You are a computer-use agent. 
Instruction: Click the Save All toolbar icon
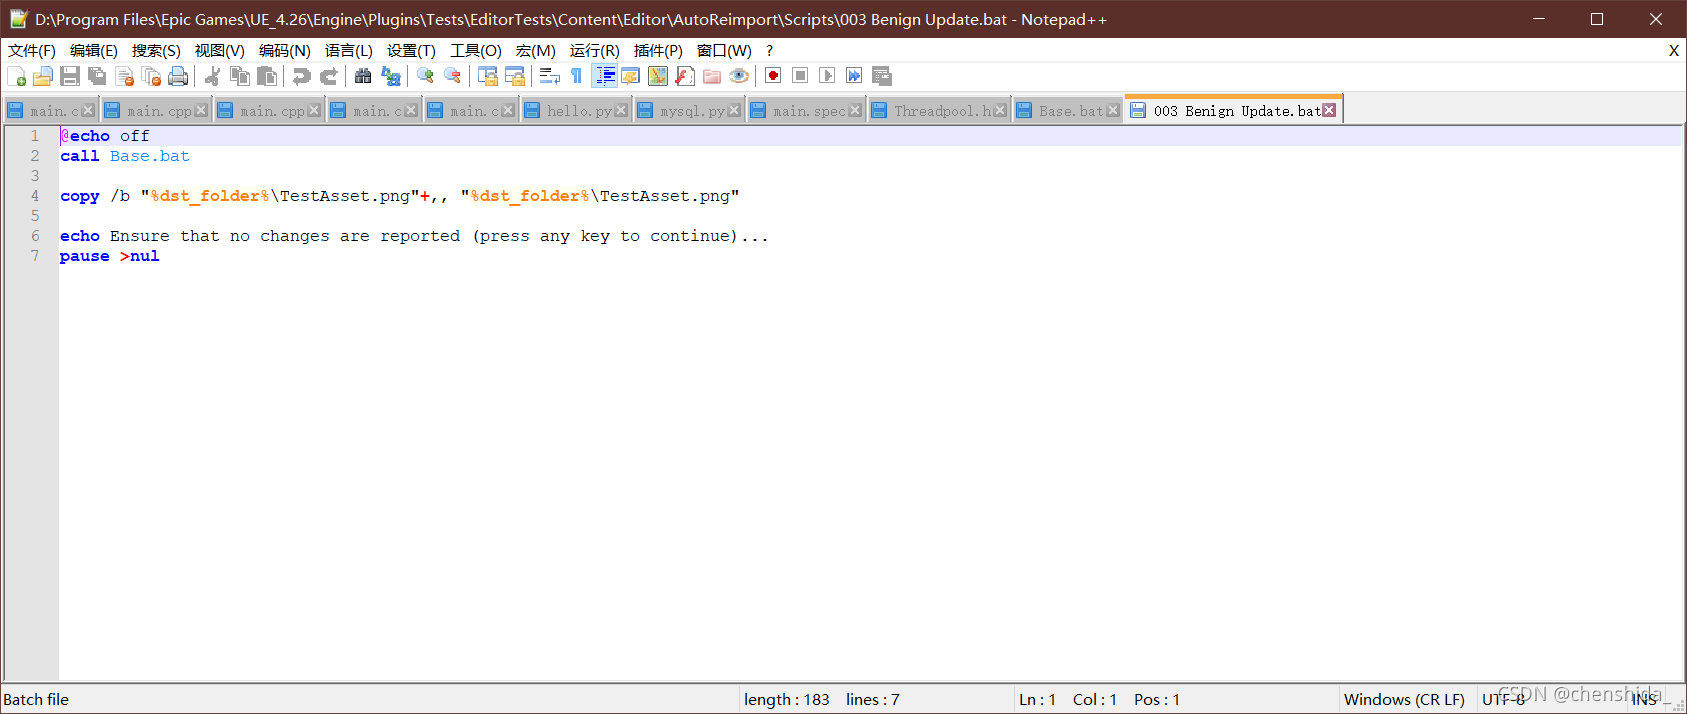[x=97, y=76]
